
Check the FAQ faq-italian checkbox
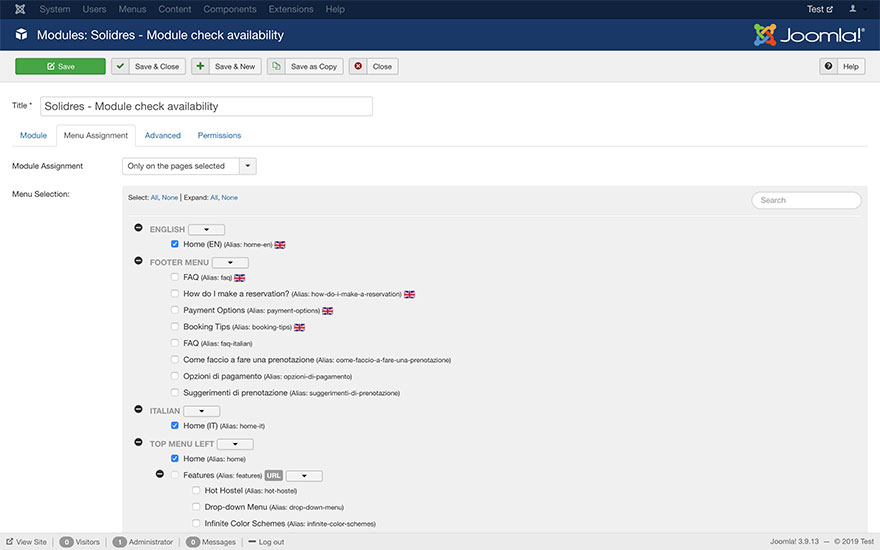(175, 343)
